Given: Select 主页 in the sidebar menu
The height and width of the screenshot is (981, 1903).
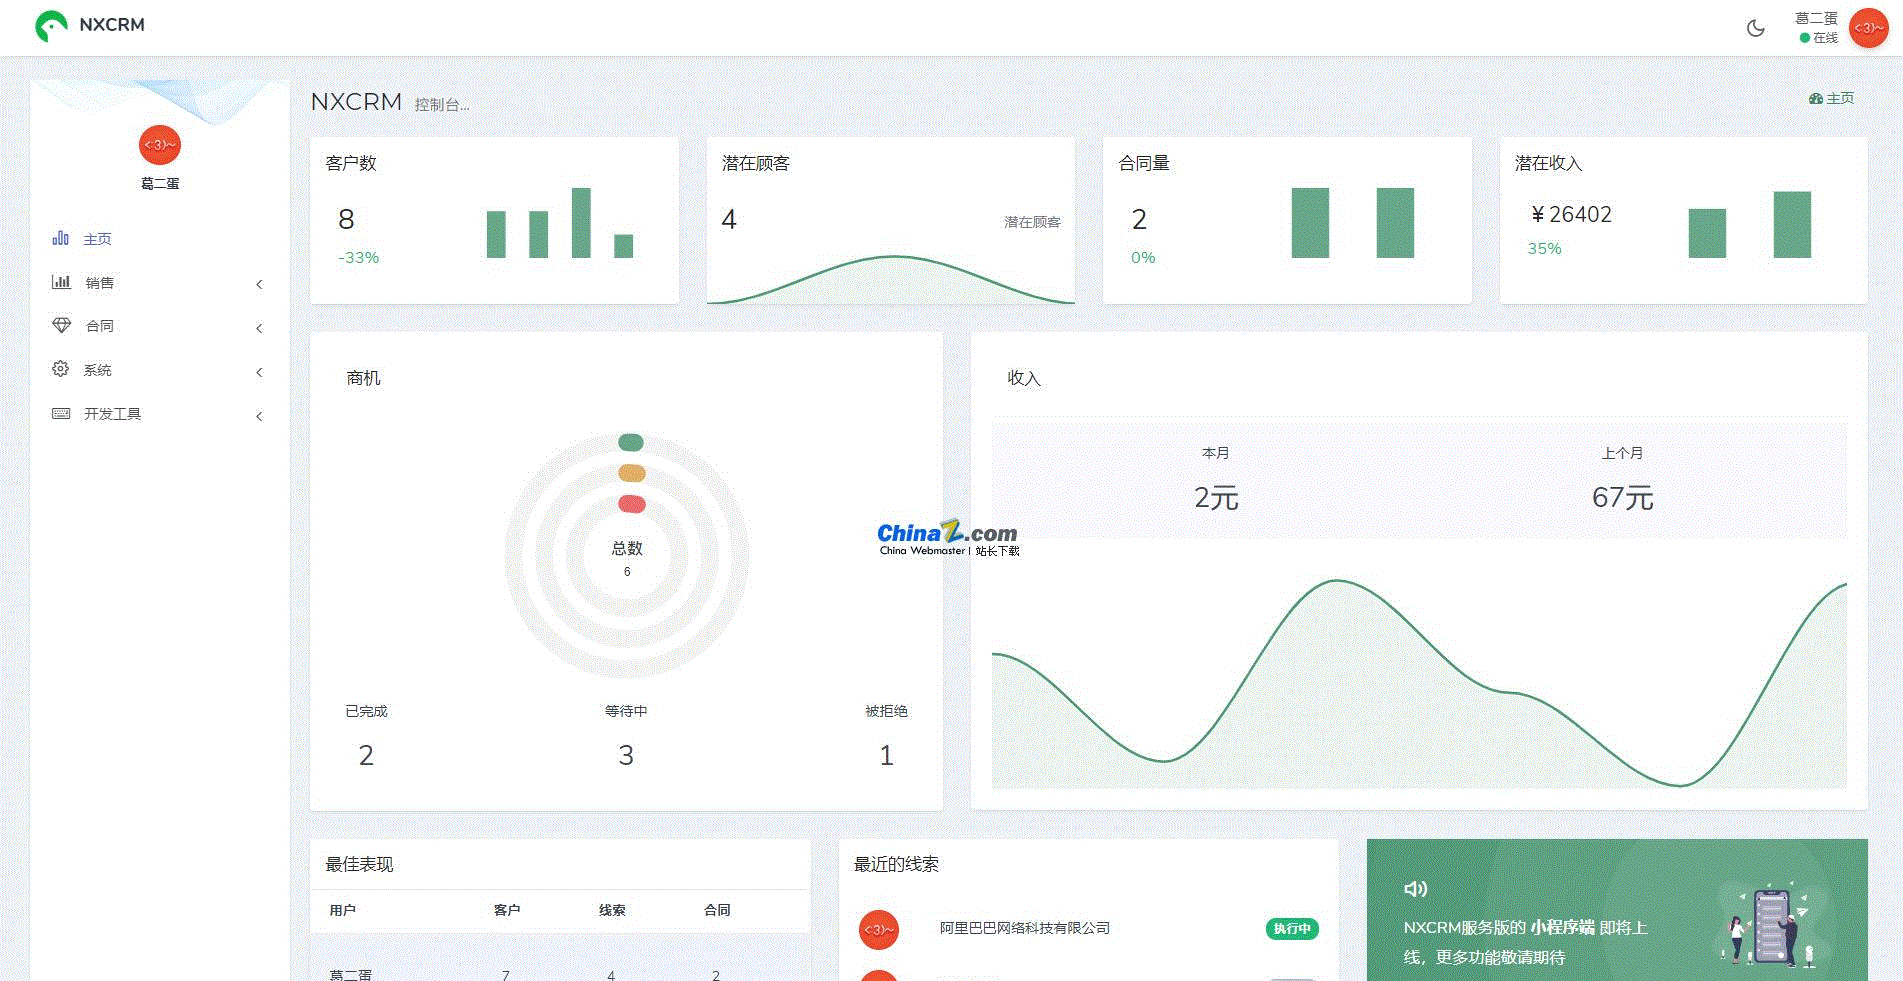Looking at the screenshot, I should click(97, 239).
